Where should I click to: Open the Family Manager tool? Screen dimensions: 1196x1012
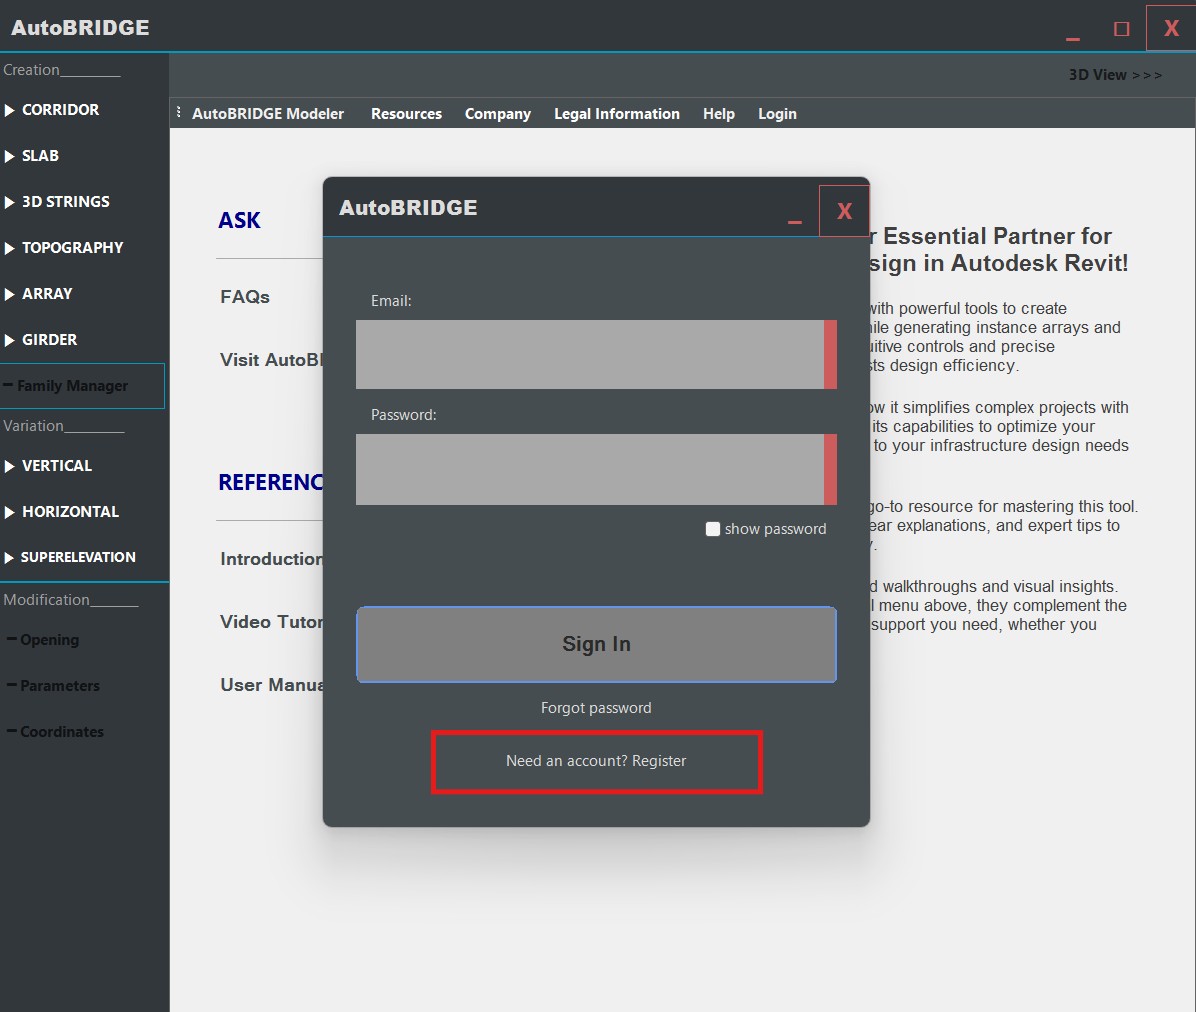pos(75,385)
